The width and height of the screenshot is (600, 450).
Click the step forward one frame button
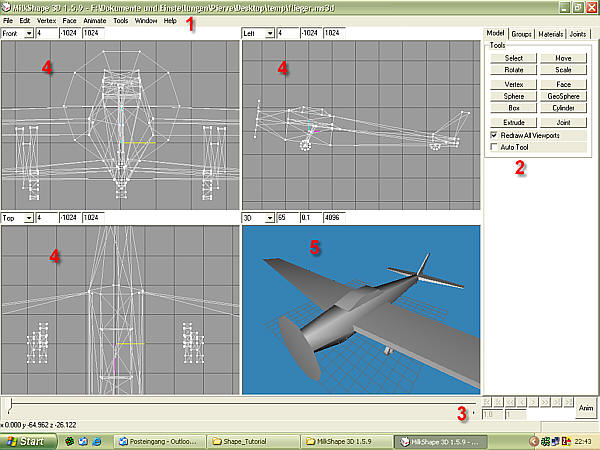click(x=533, y=402)
